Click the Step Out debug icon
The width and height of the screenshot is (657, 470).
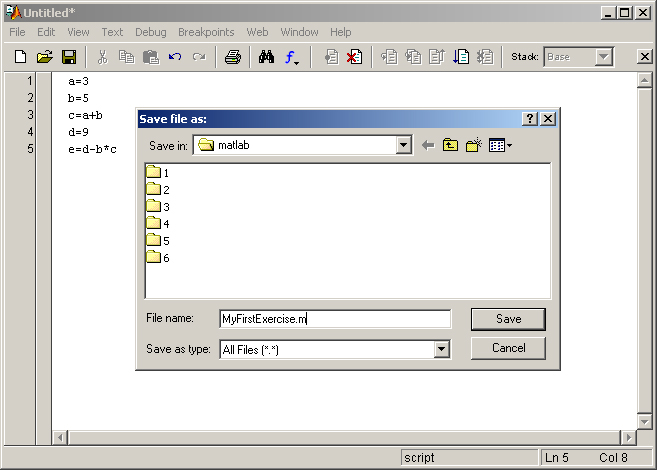coord(437,57)
